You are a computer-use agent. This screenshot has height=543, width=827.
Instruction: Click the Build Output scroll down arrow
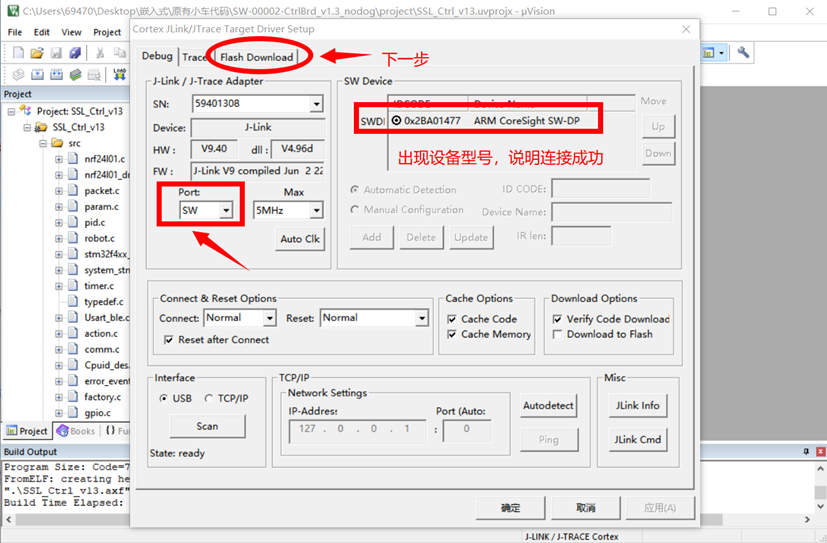(x=820, y=507)
